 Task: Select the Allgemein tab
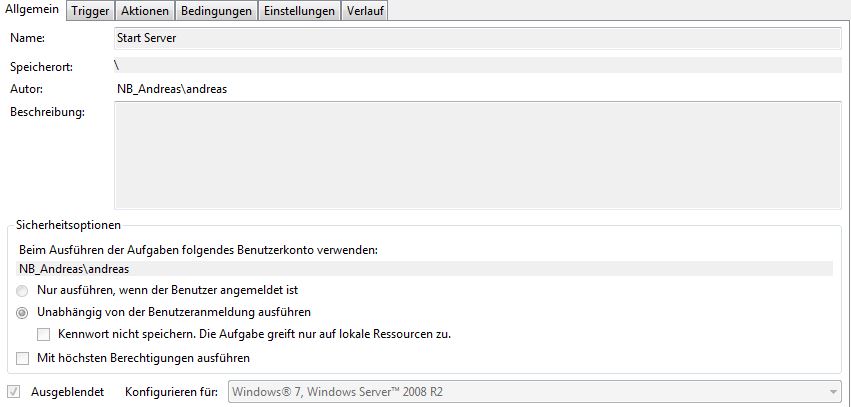click(32, 10)
